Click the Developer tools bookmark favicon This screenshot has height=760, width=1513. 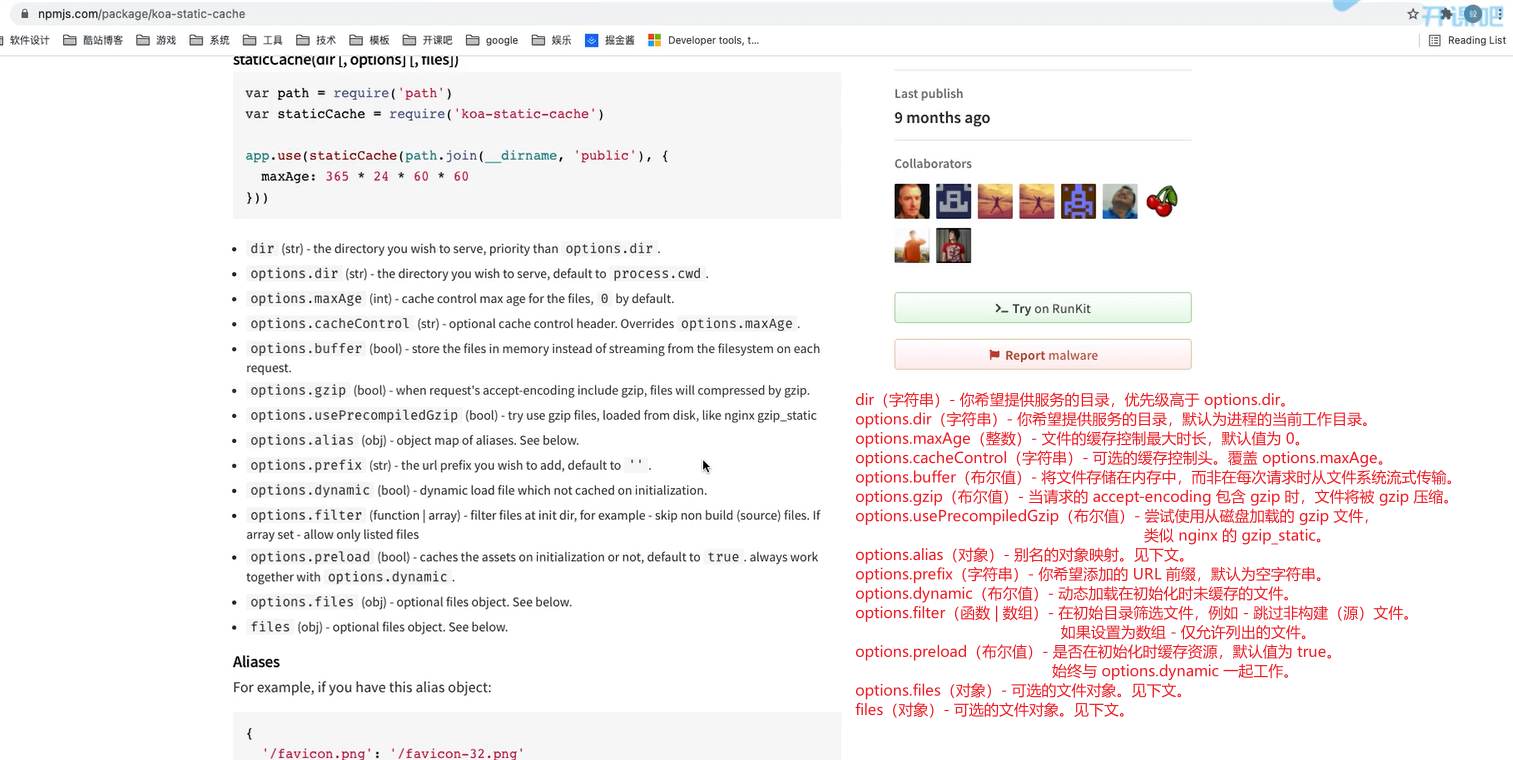pos(654,40)
